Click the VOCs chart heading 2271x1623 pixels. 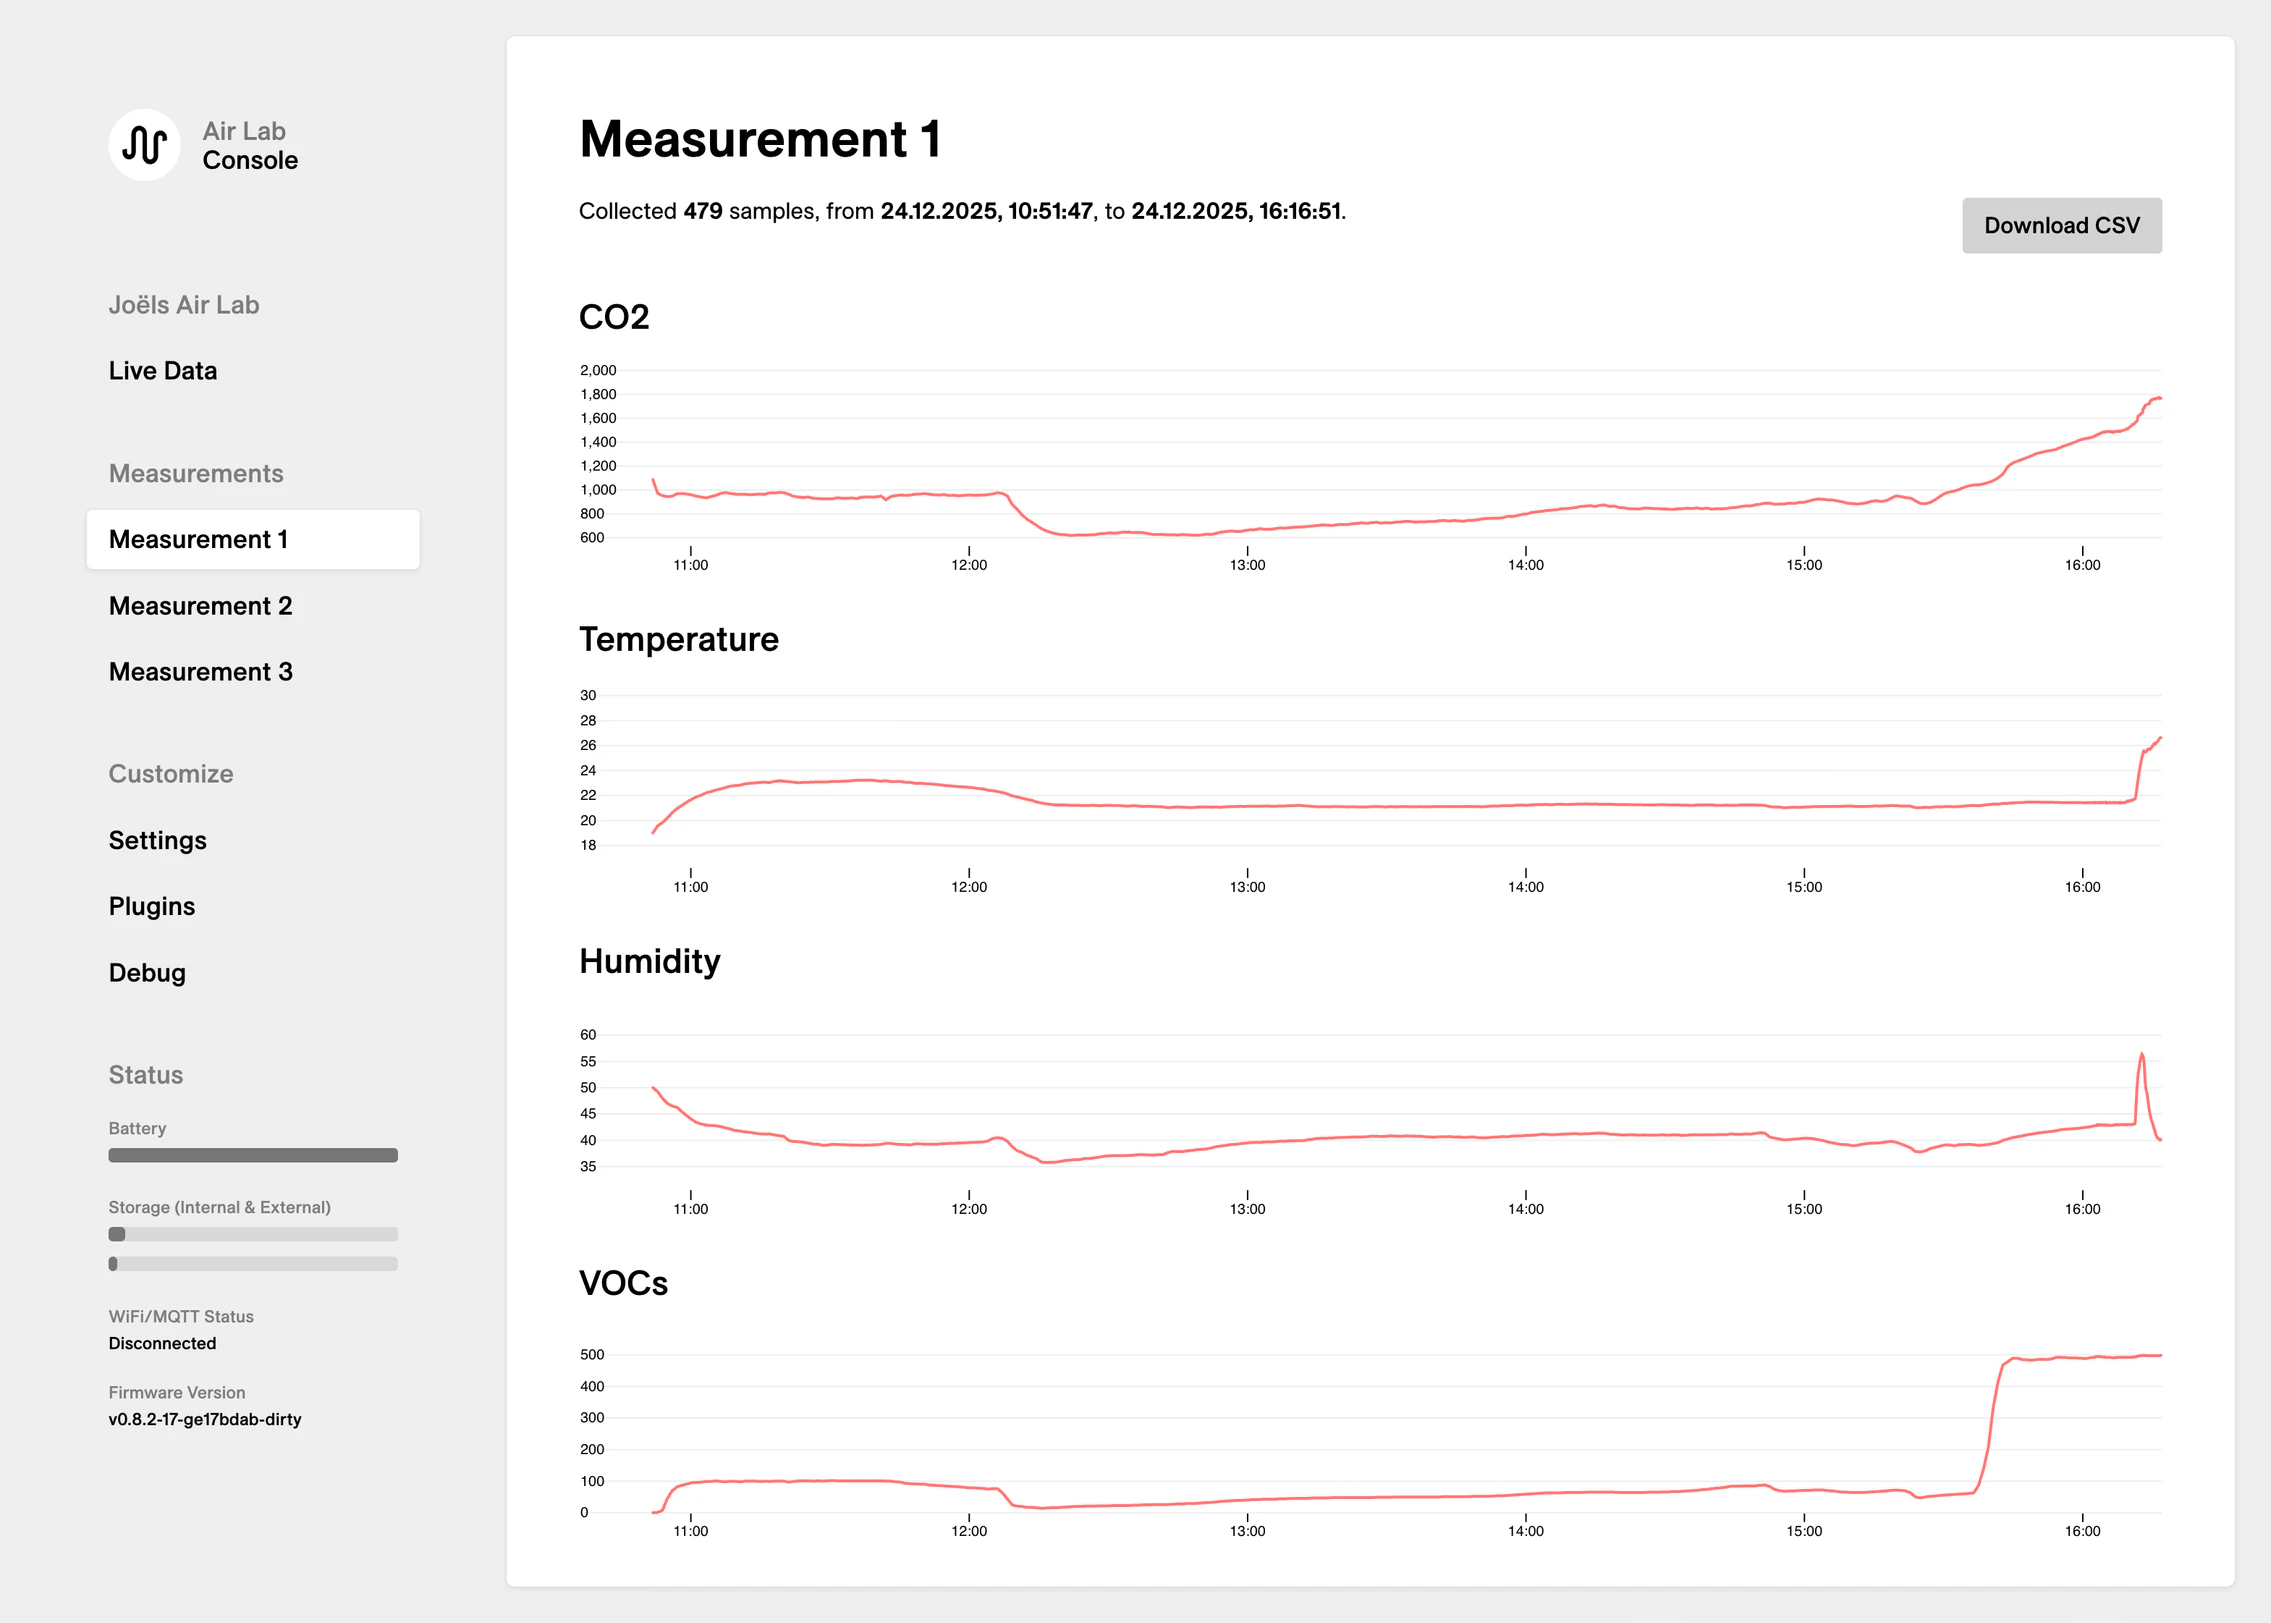(x=625, y=1284)
